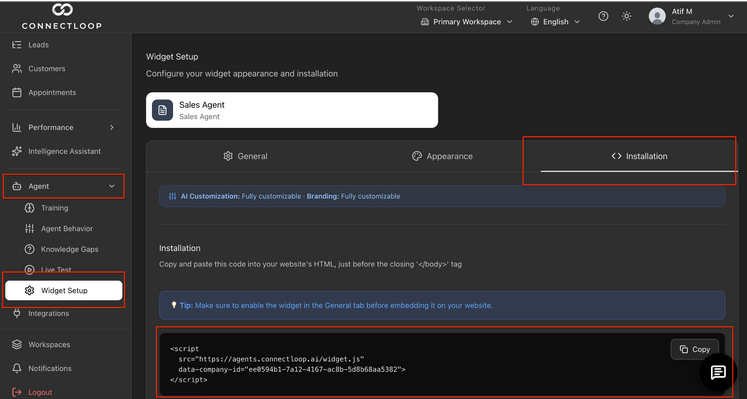
Task: Click the widget.js src URL line
Action: point(272,359)
